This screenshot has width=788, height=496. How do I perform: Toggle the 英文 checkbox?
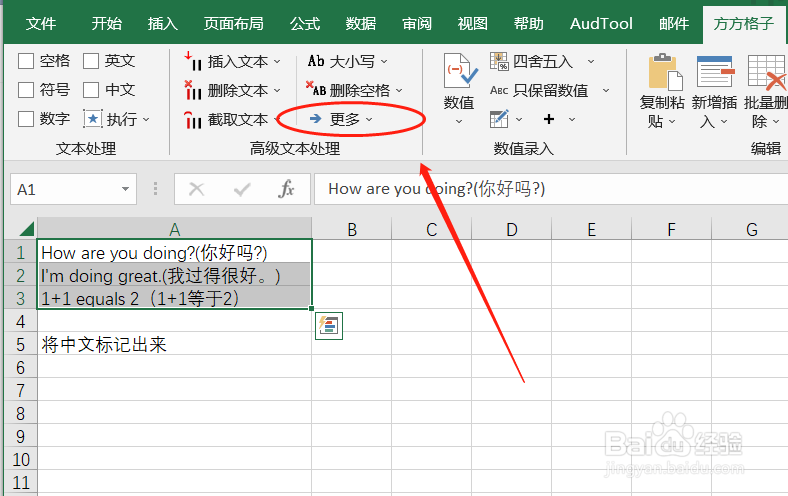[x=90, y=61]
